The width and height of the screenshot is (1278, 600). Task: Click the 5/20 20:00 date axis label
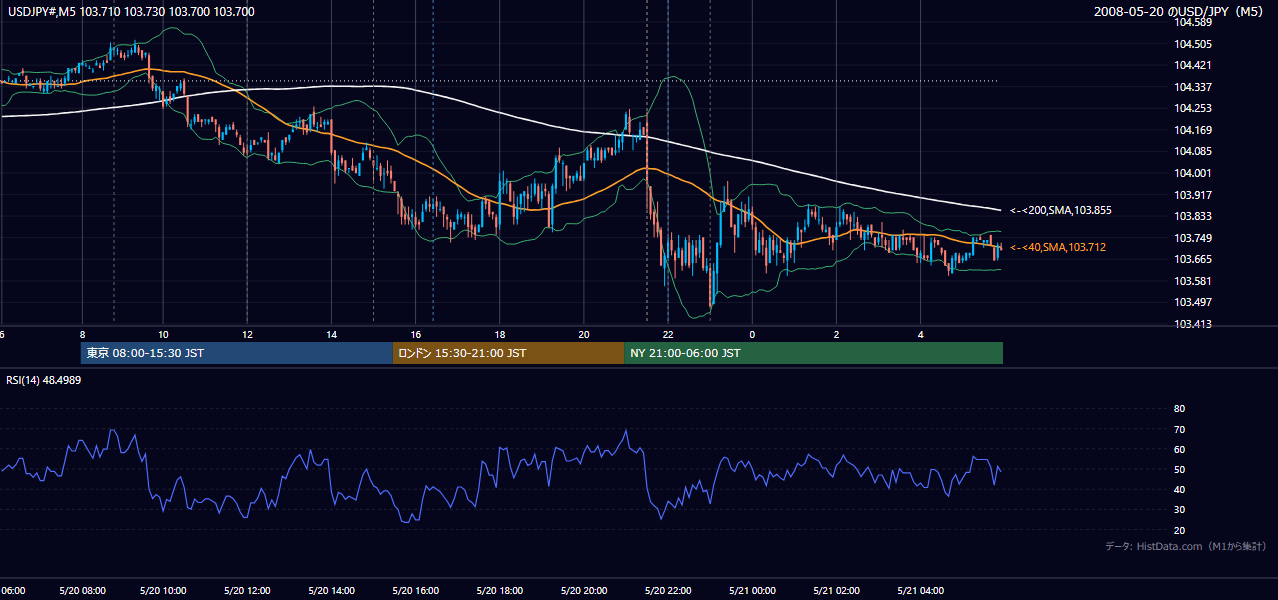585,590
